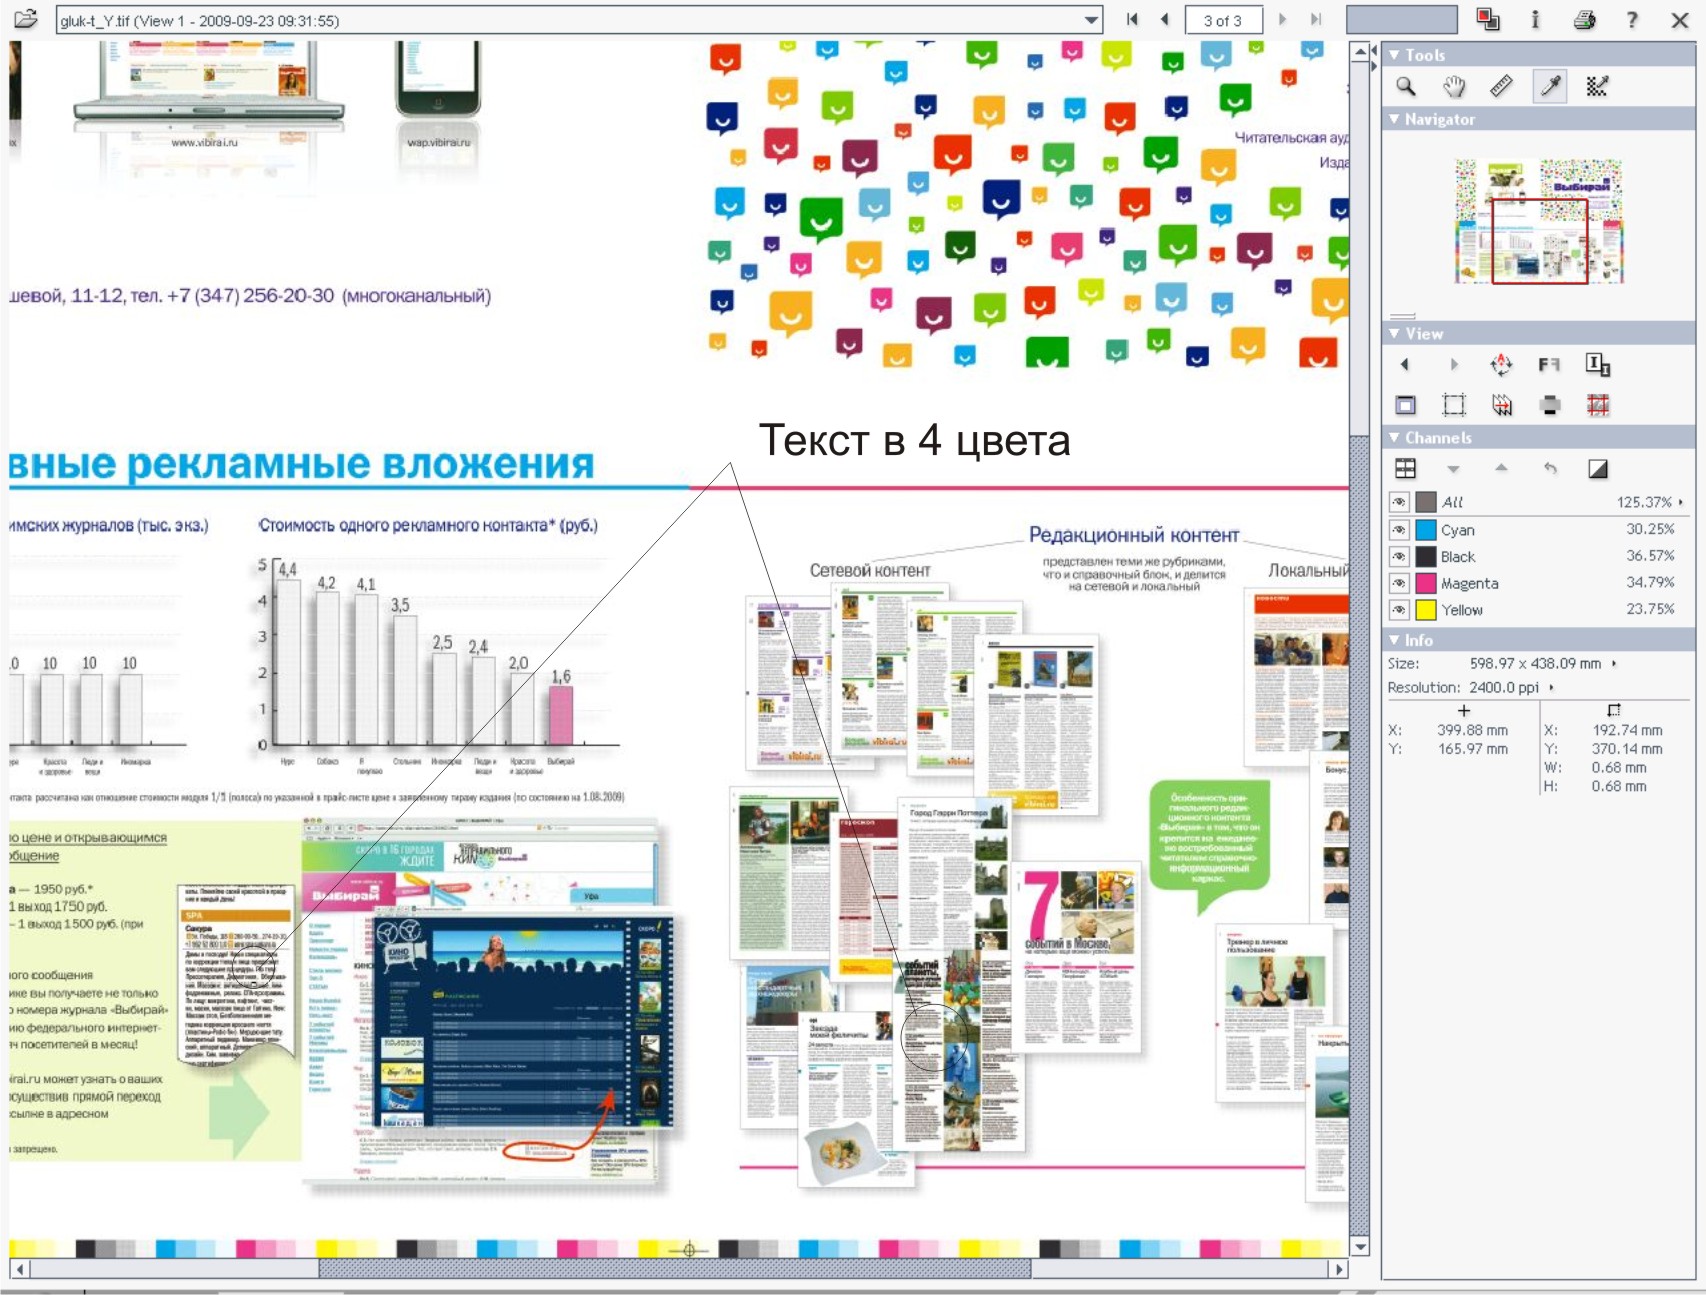1706x1295 pixels.
Task: Click the horizontal scrollbar left arrow
Action: pos(19,1269)
